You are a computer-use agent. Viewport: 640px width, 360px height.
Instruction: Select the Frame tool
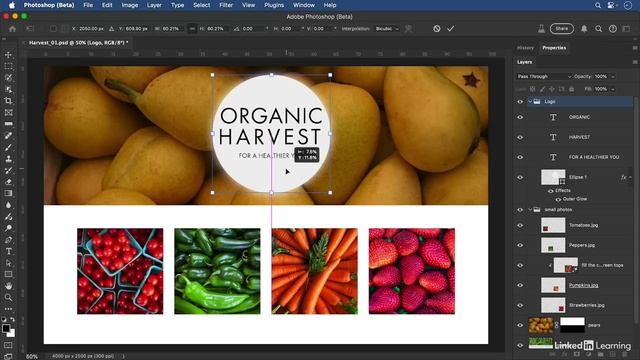[x=8, y=112]
